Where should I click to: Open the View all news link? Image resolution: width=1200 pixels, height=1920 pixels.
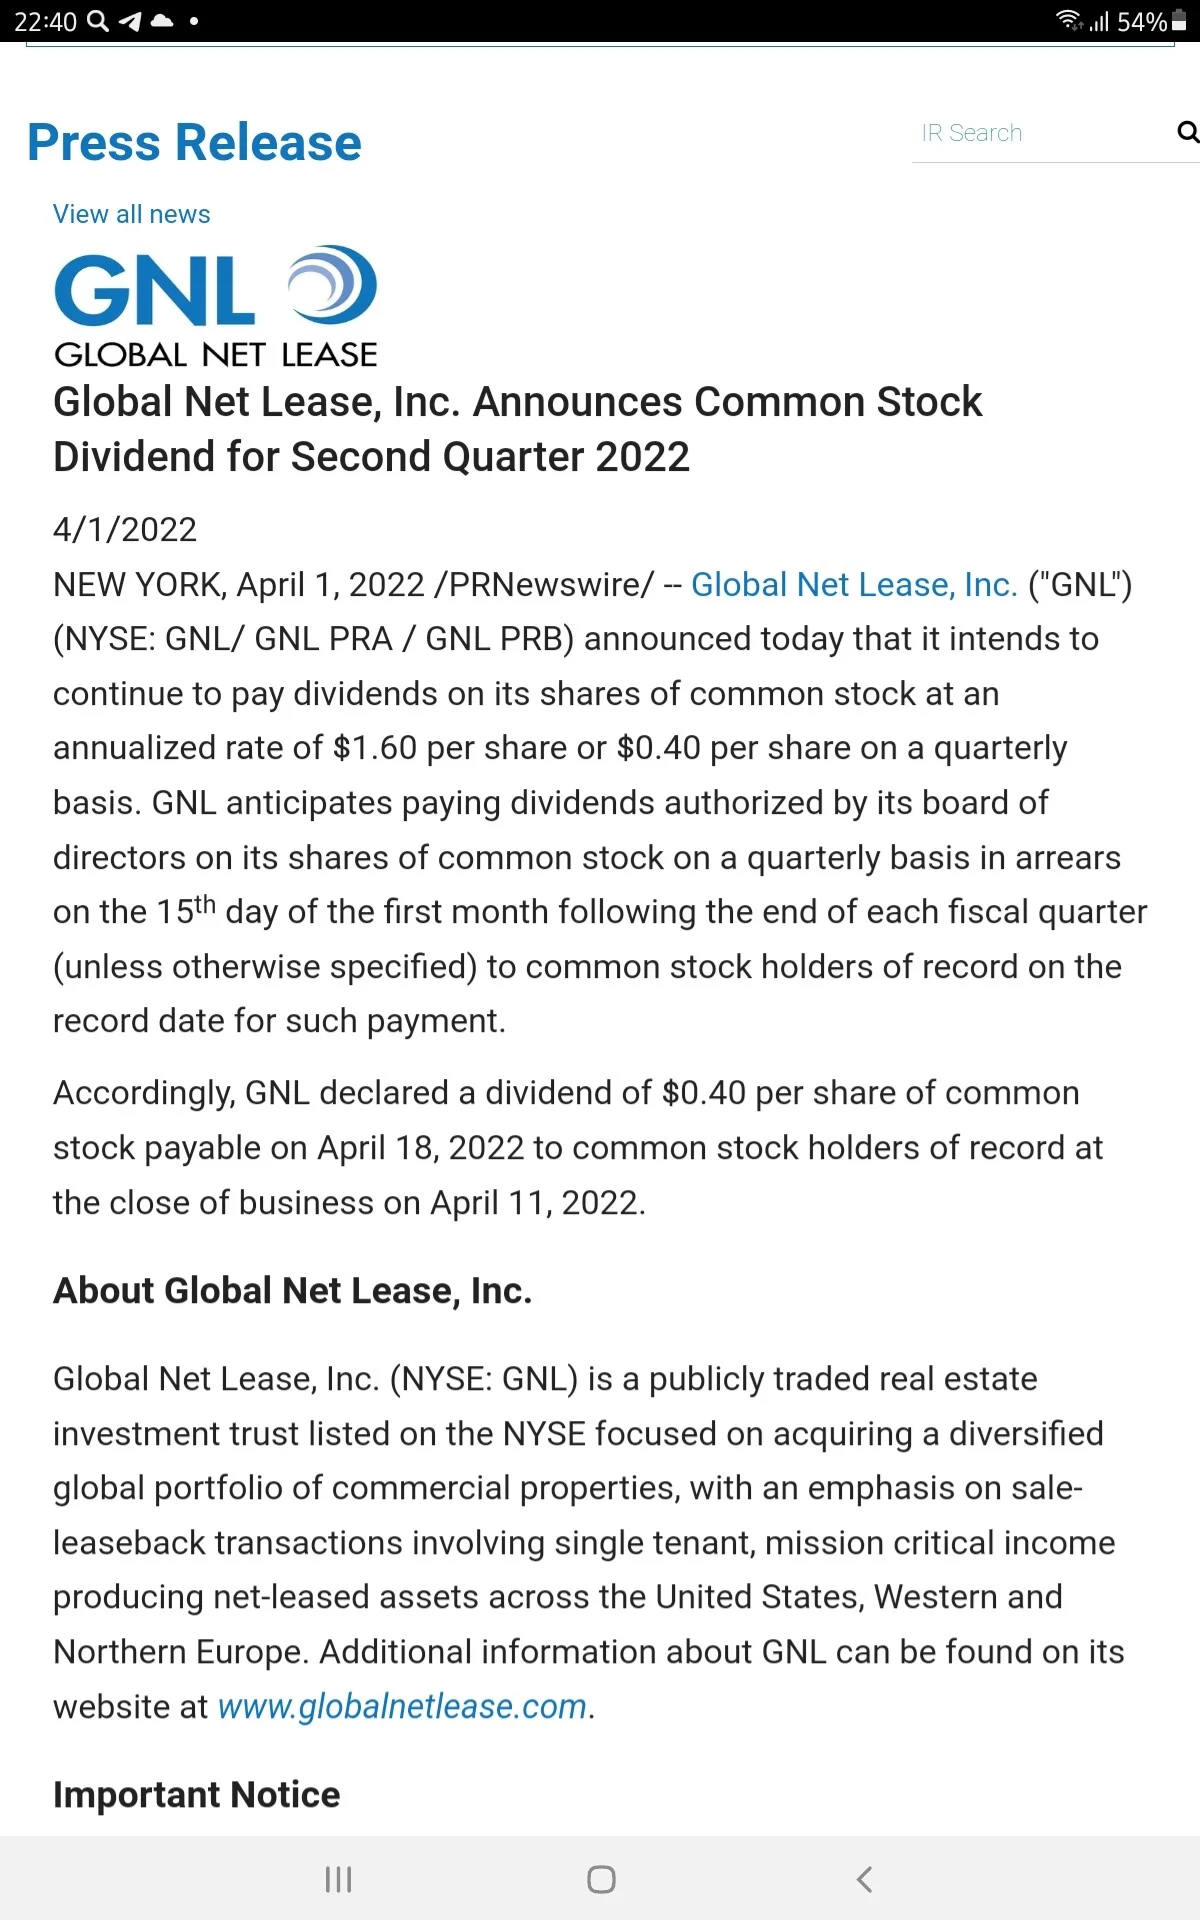click(132, 214)
